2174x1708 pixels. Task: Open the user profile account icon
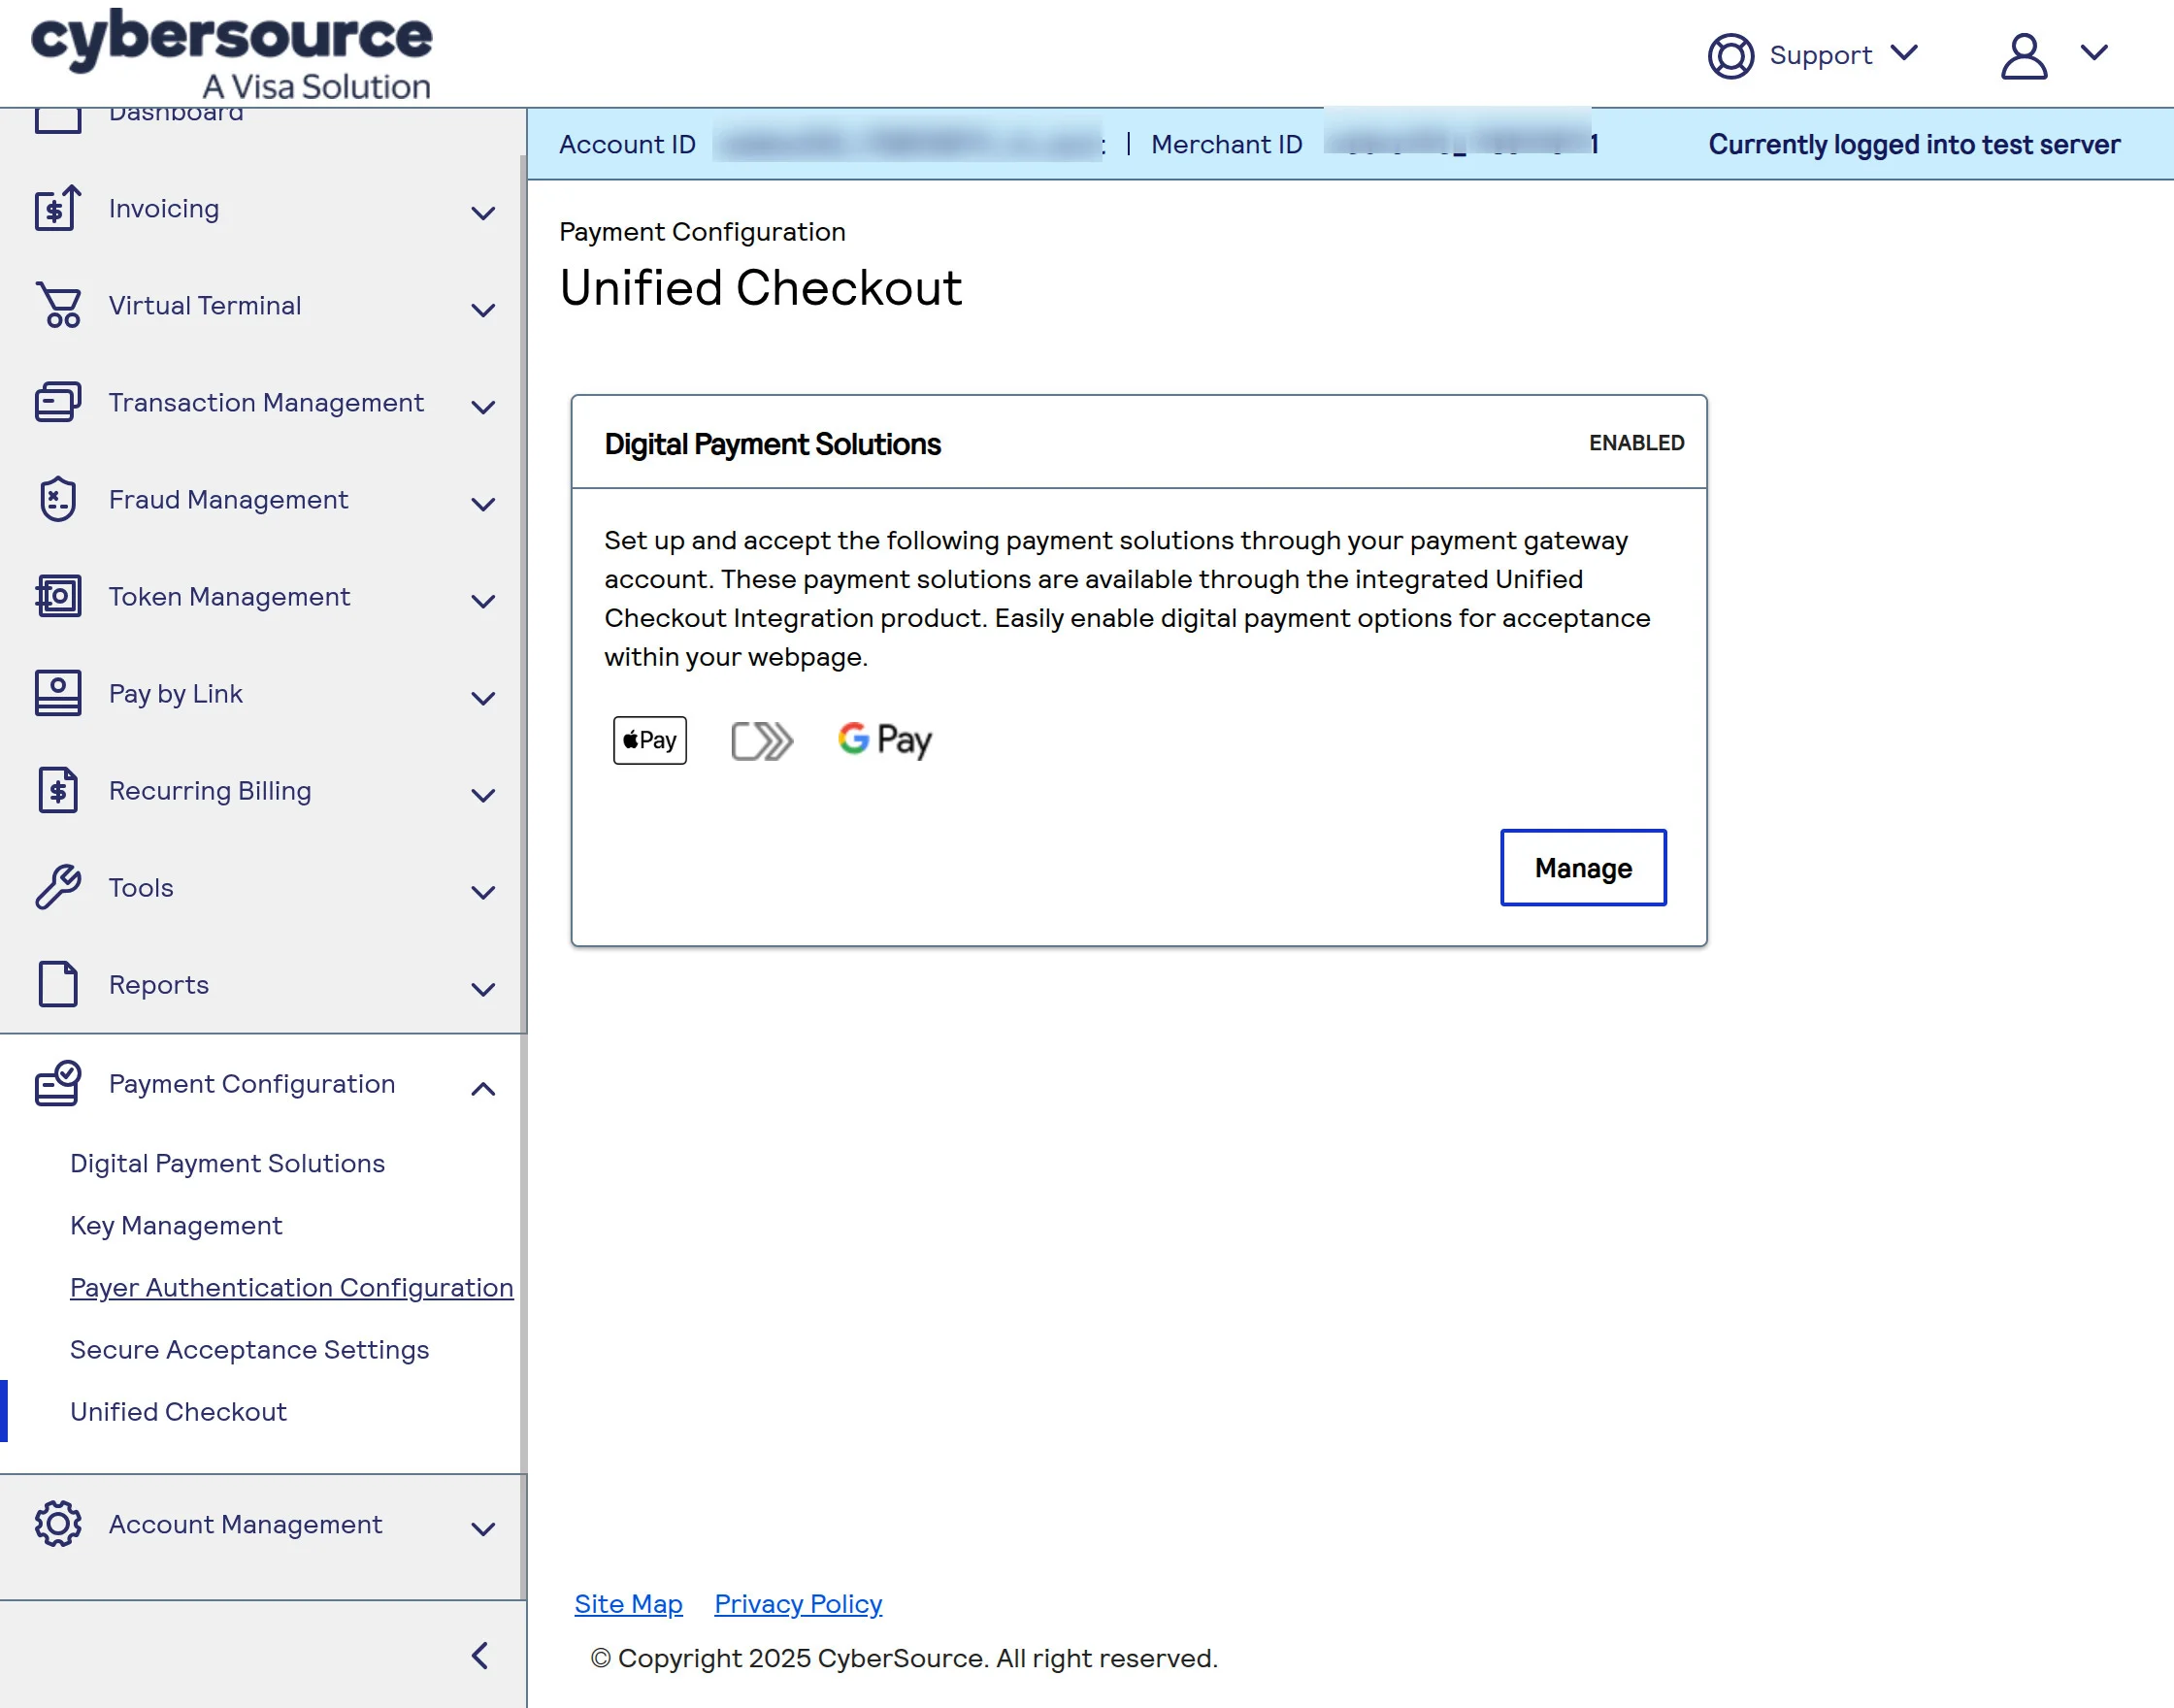2024,57
